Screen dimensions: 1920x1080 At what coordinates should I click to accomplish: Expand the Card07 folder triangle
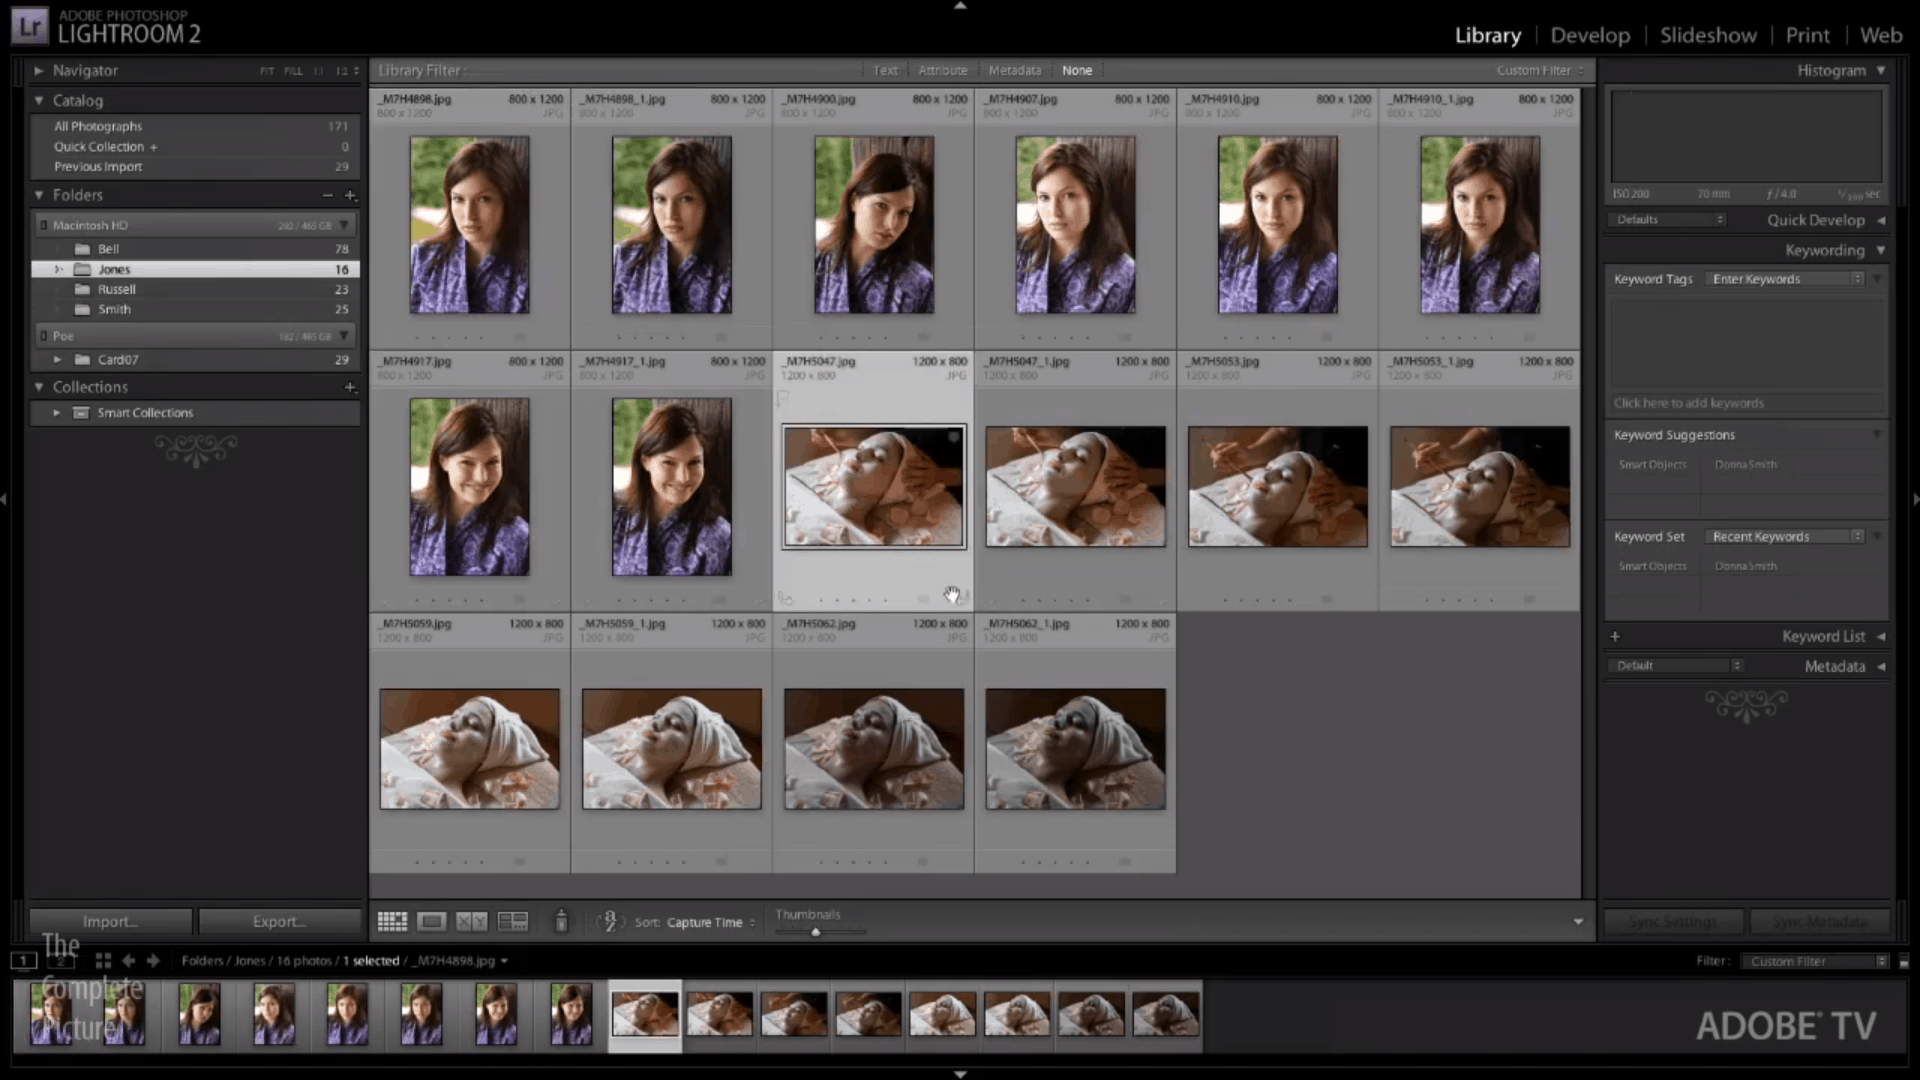pyautogui.click(x=57, y=359)
